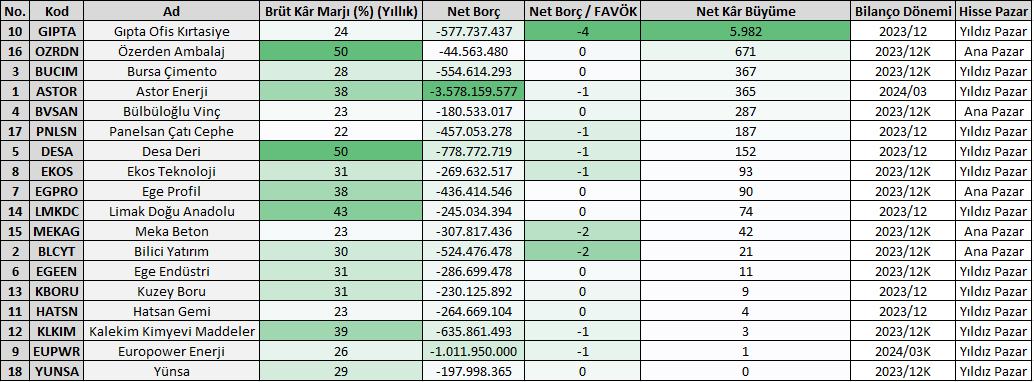This screenshot has width=1034, height=382.
Task: Select the Net Kâr Büyüme header cell
Action: 745,11
